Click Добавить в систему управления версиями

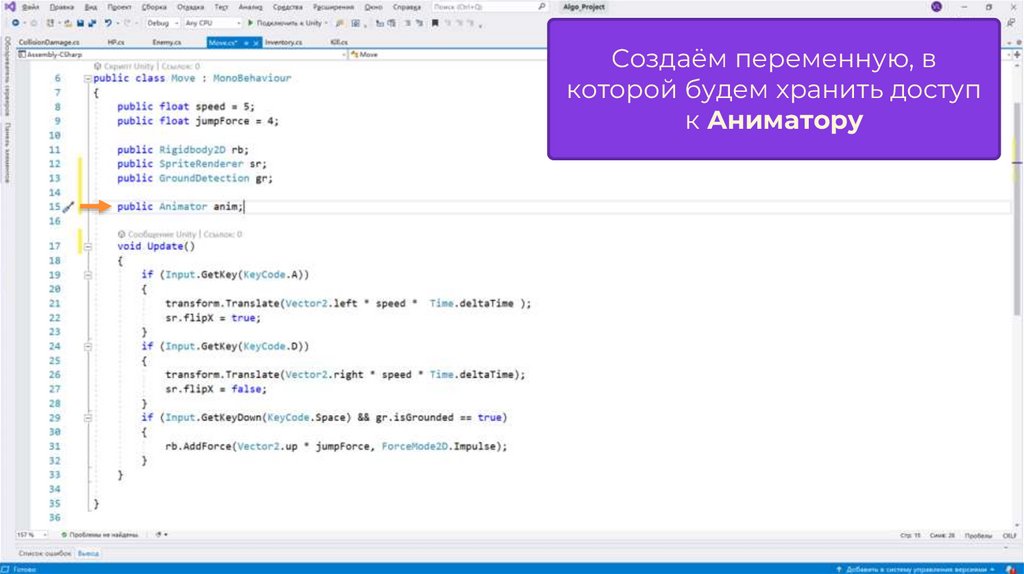914,569
